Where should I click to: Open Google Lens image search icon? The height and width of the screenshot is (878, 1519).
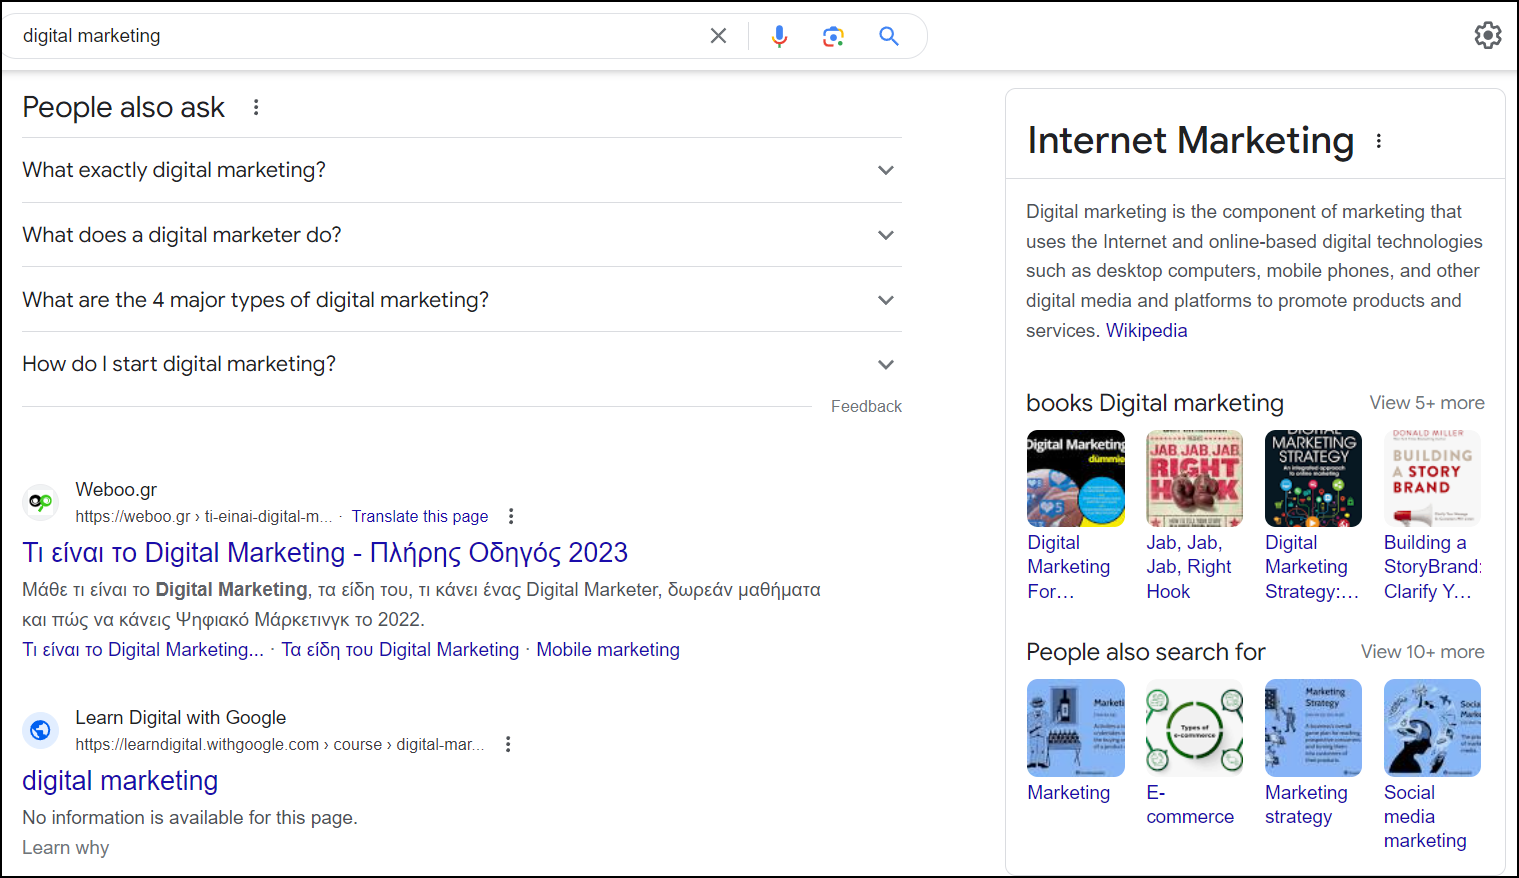click(833, 36)
